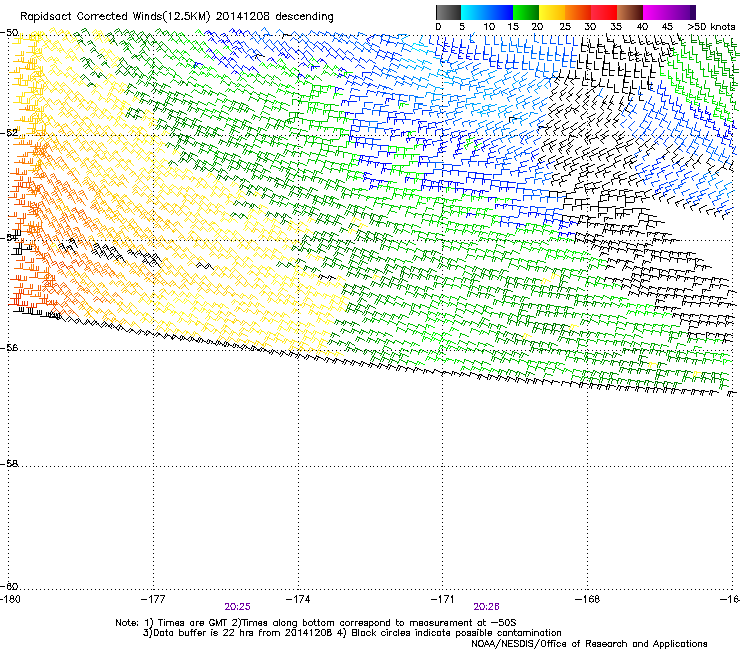740x650 pixels.
Task: Click the cyan 5-10 knots legend swatch
Action: coord(474,12)
